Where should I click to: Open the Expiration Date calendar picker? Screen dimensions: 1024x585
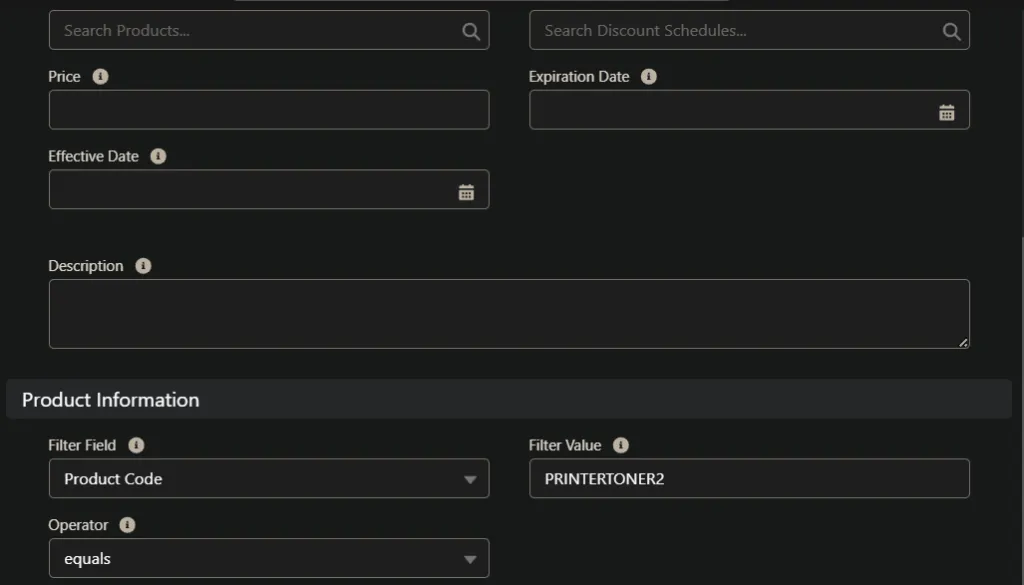point(946,112)
